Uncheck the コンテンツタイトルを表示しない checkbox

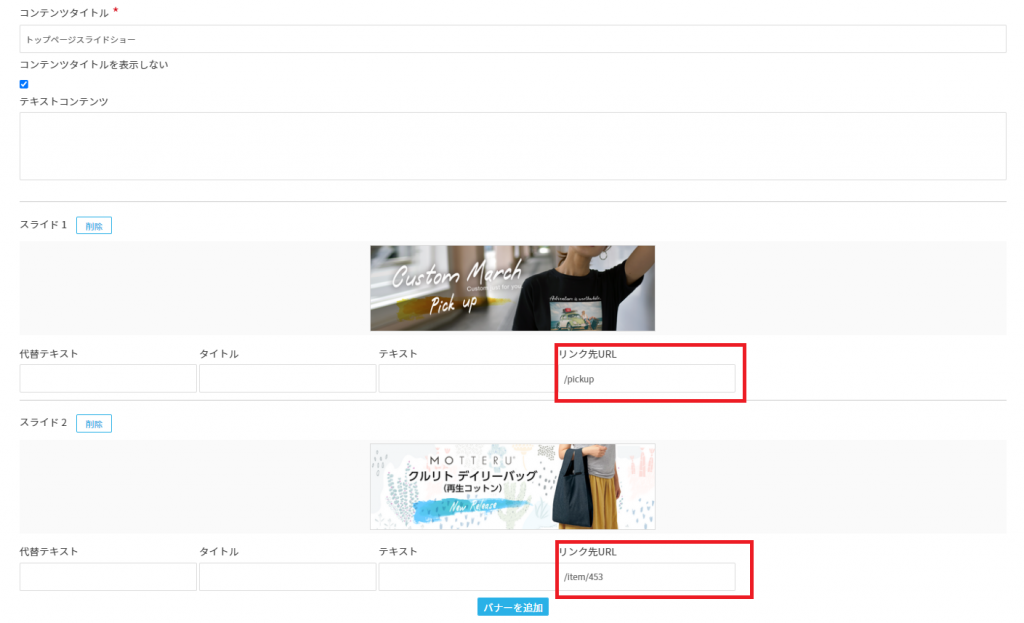point(24,84)
